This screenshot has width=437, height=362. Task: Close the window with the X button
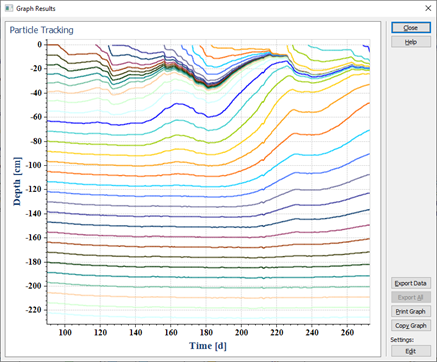428,8
